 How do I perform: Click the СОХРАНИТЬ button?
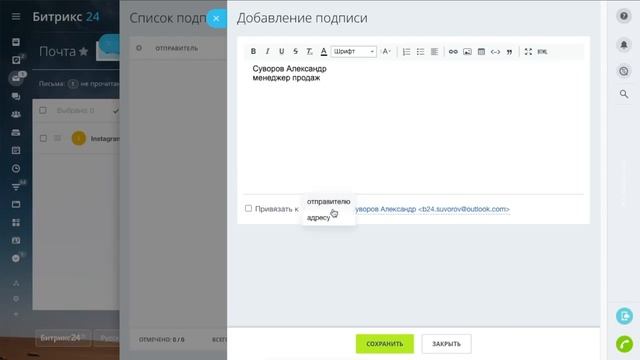point(384,344)
